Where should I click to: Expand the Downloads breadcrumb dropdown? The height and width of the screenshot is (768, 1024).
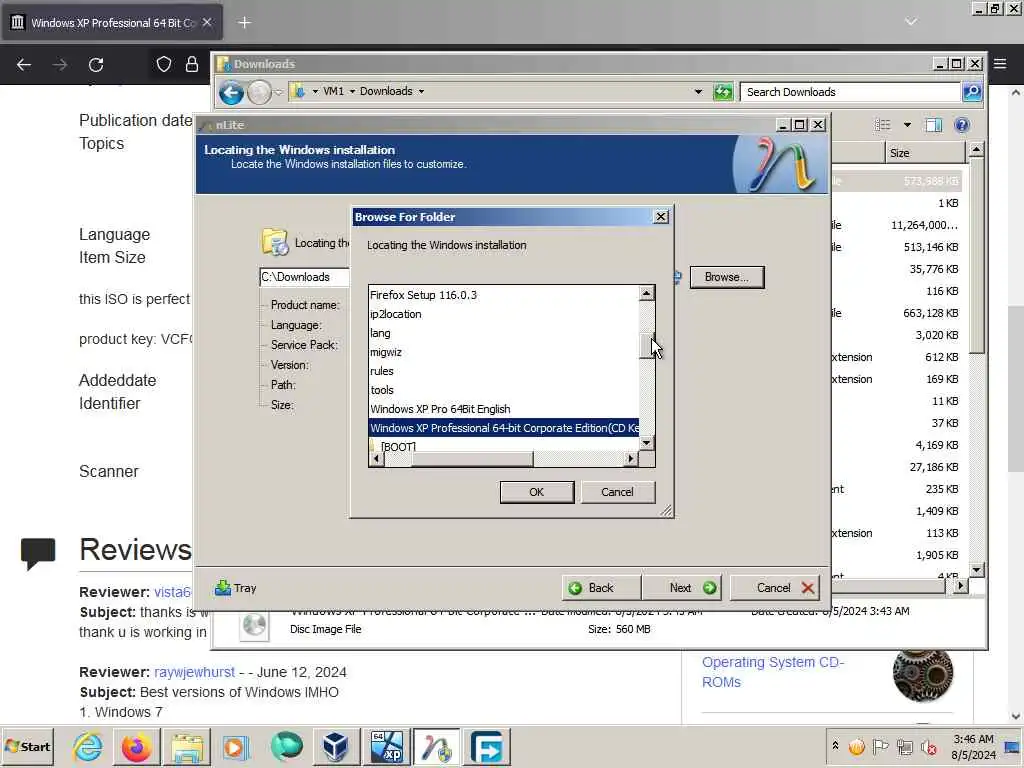click(x=421, y=91)
